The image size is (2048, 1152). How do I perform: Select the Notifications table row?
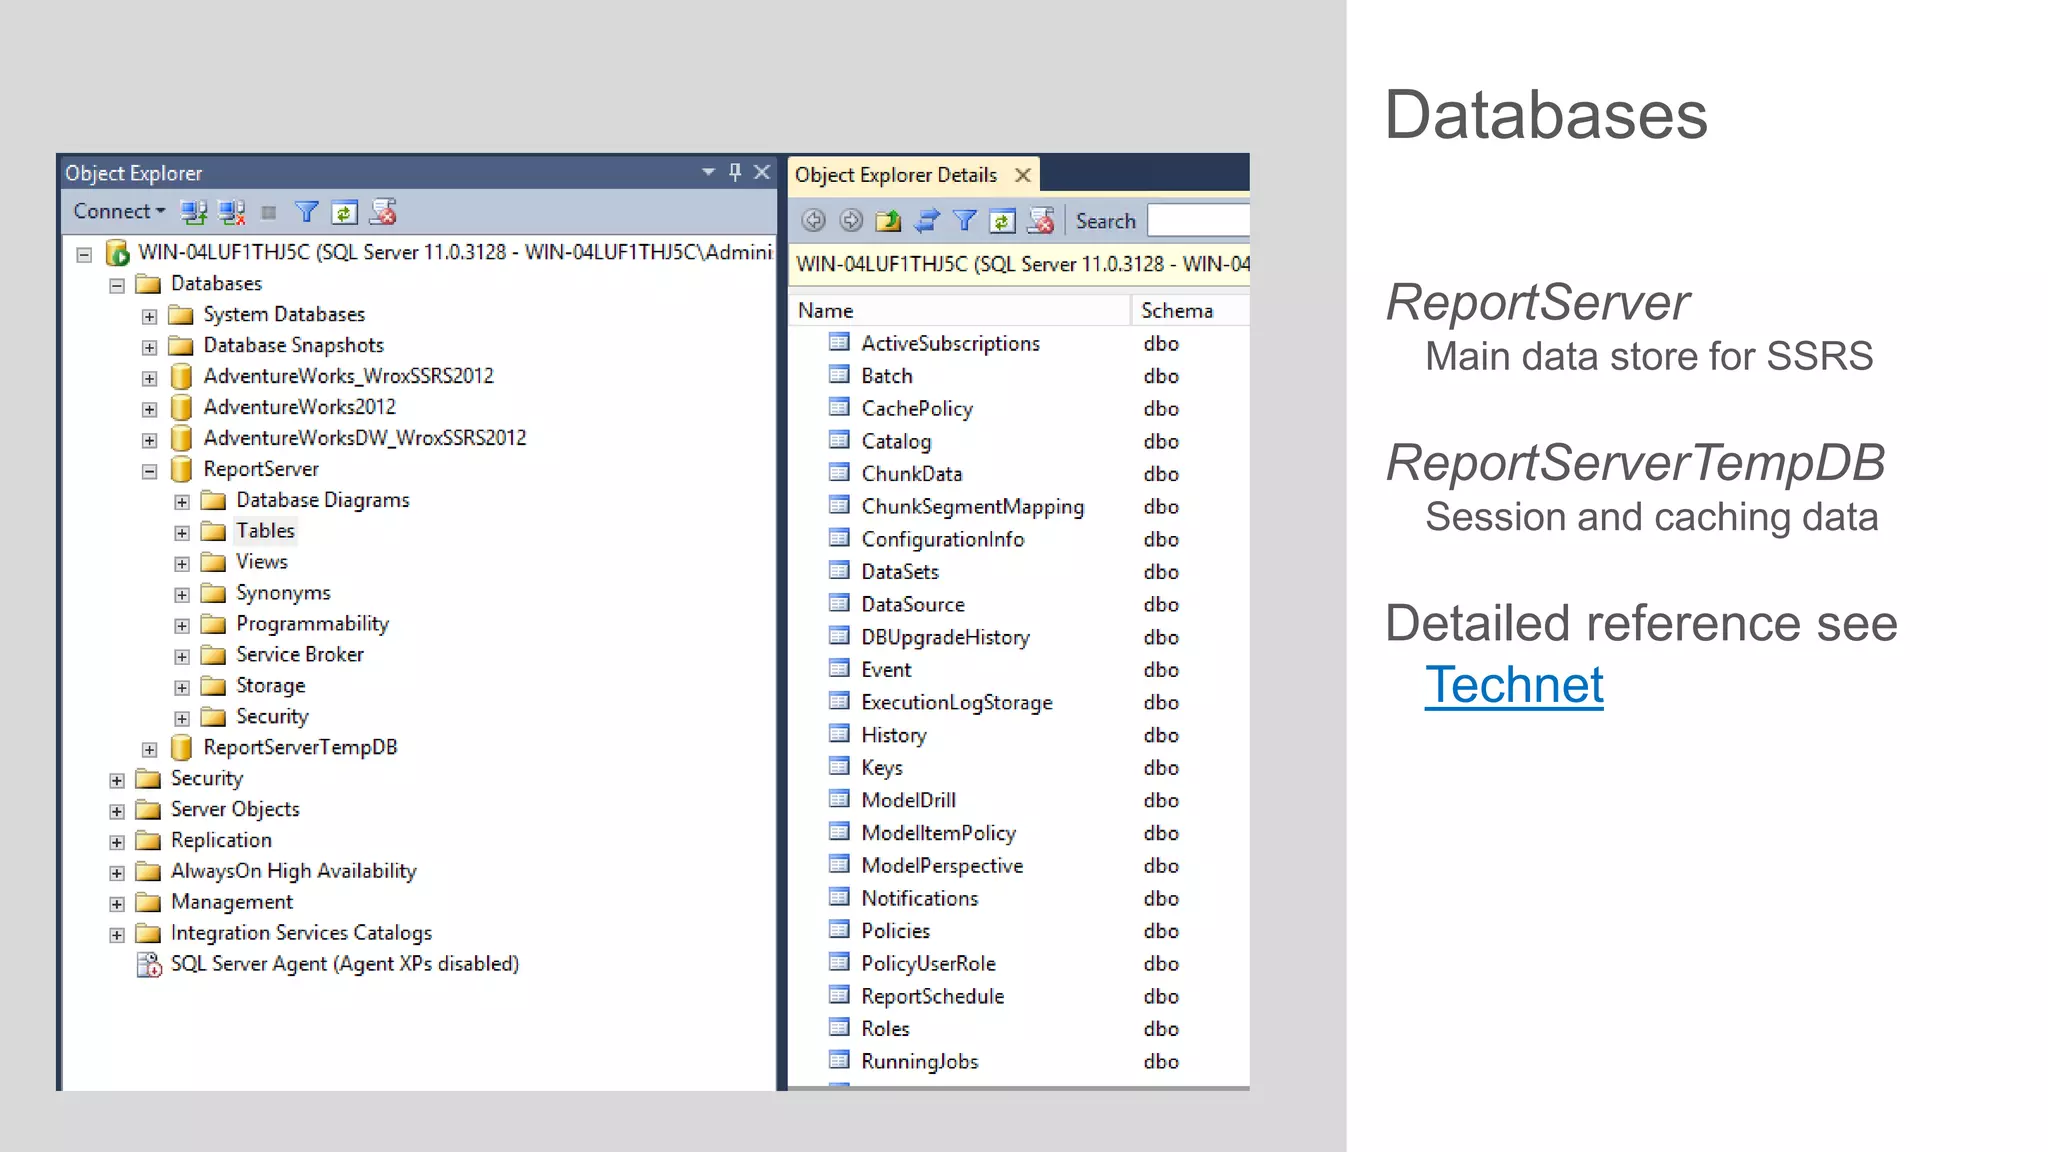(x=1019, y=898)
